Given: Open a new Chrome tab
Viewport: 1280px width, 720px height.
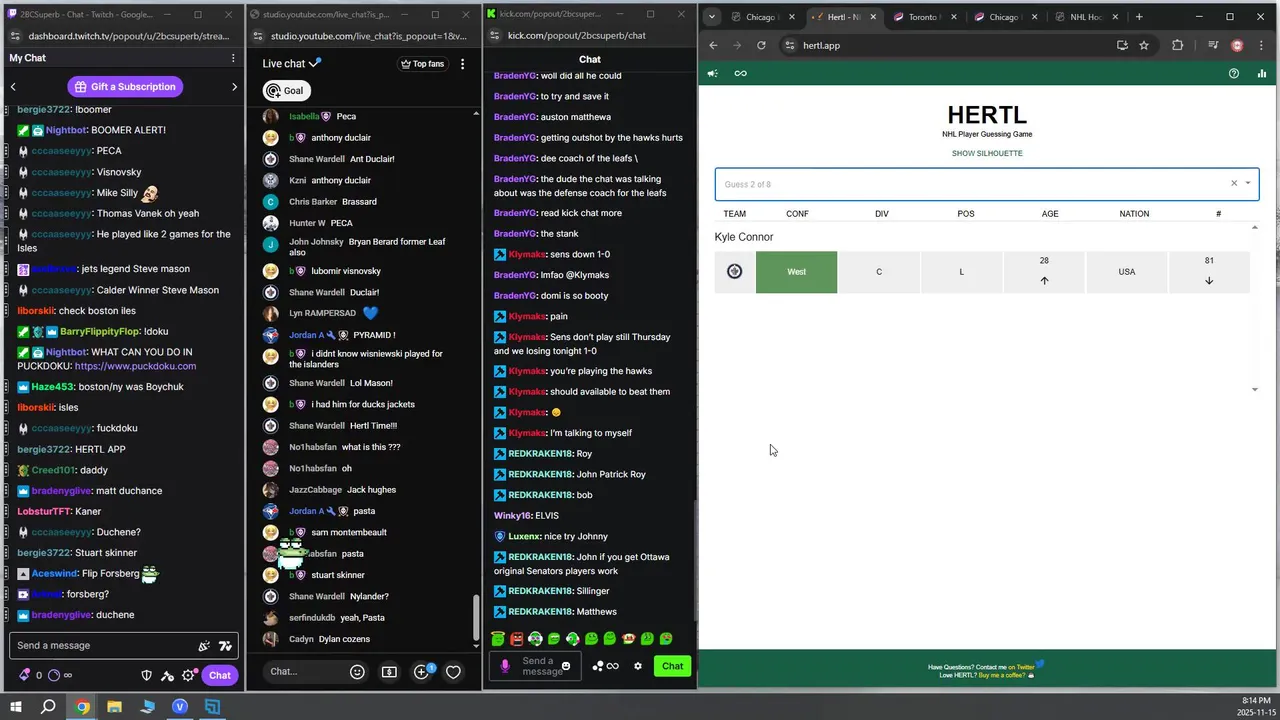Looking at the screenshot, I should pos(1139,17).
